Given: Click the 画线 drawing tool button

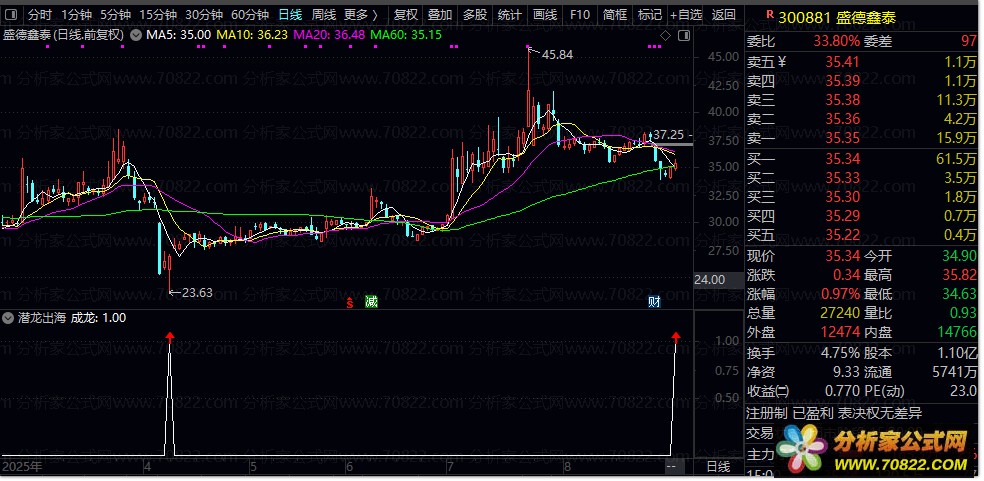Looking at the screenshot, I should coord(544,14).
